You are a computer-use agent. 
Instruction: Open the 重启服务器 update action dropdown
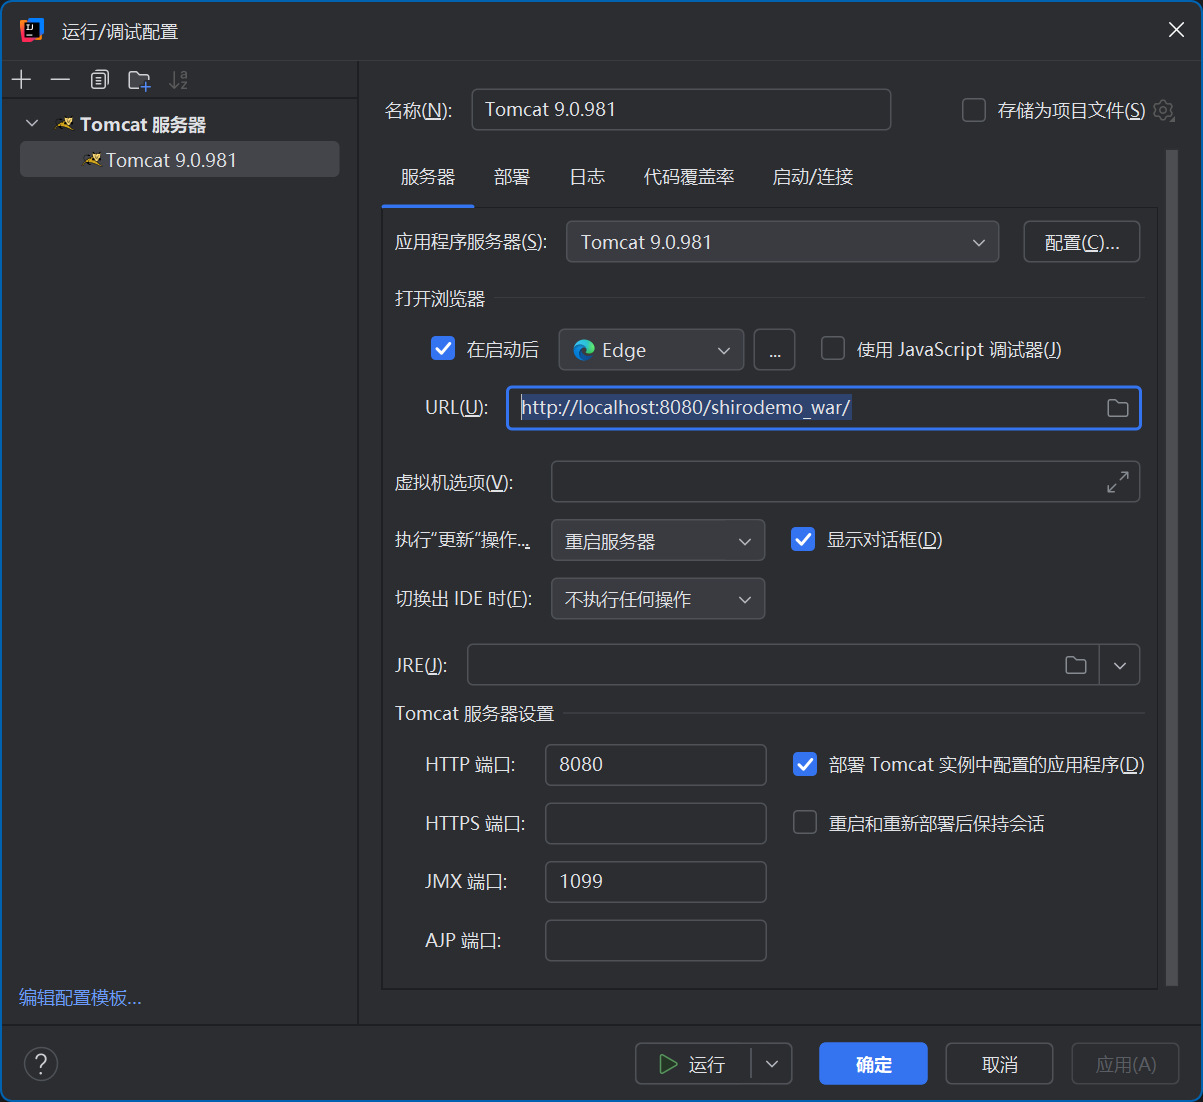658,541
